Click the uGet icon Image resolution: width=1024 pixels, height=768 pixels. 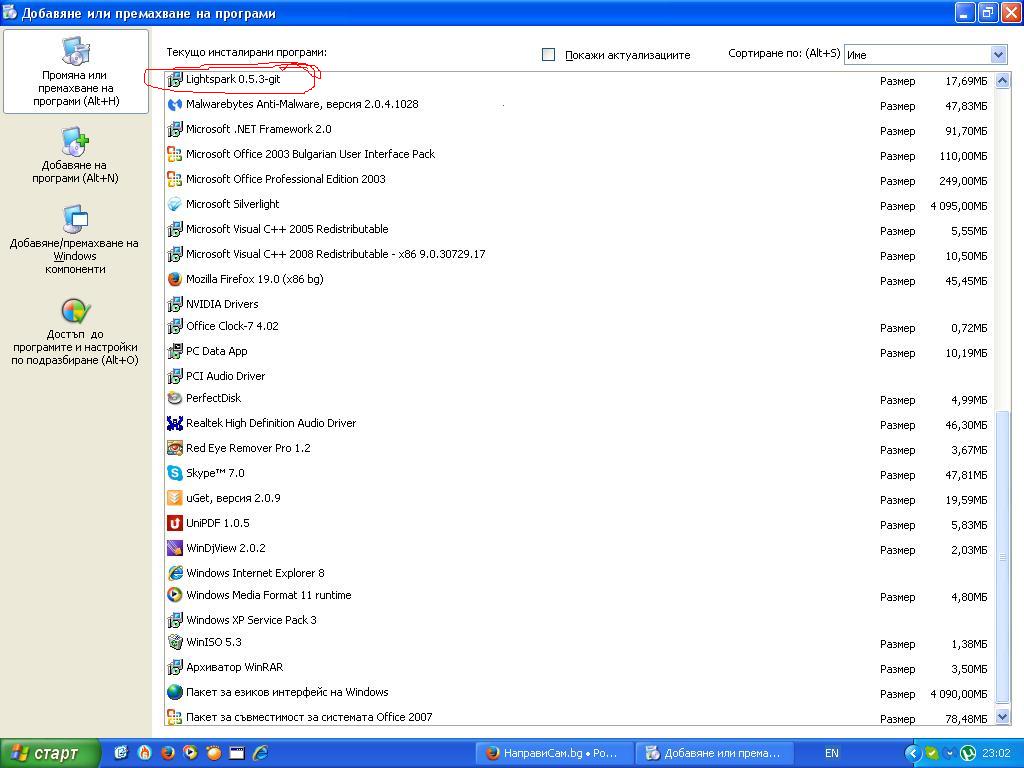(x=174, y=498)
